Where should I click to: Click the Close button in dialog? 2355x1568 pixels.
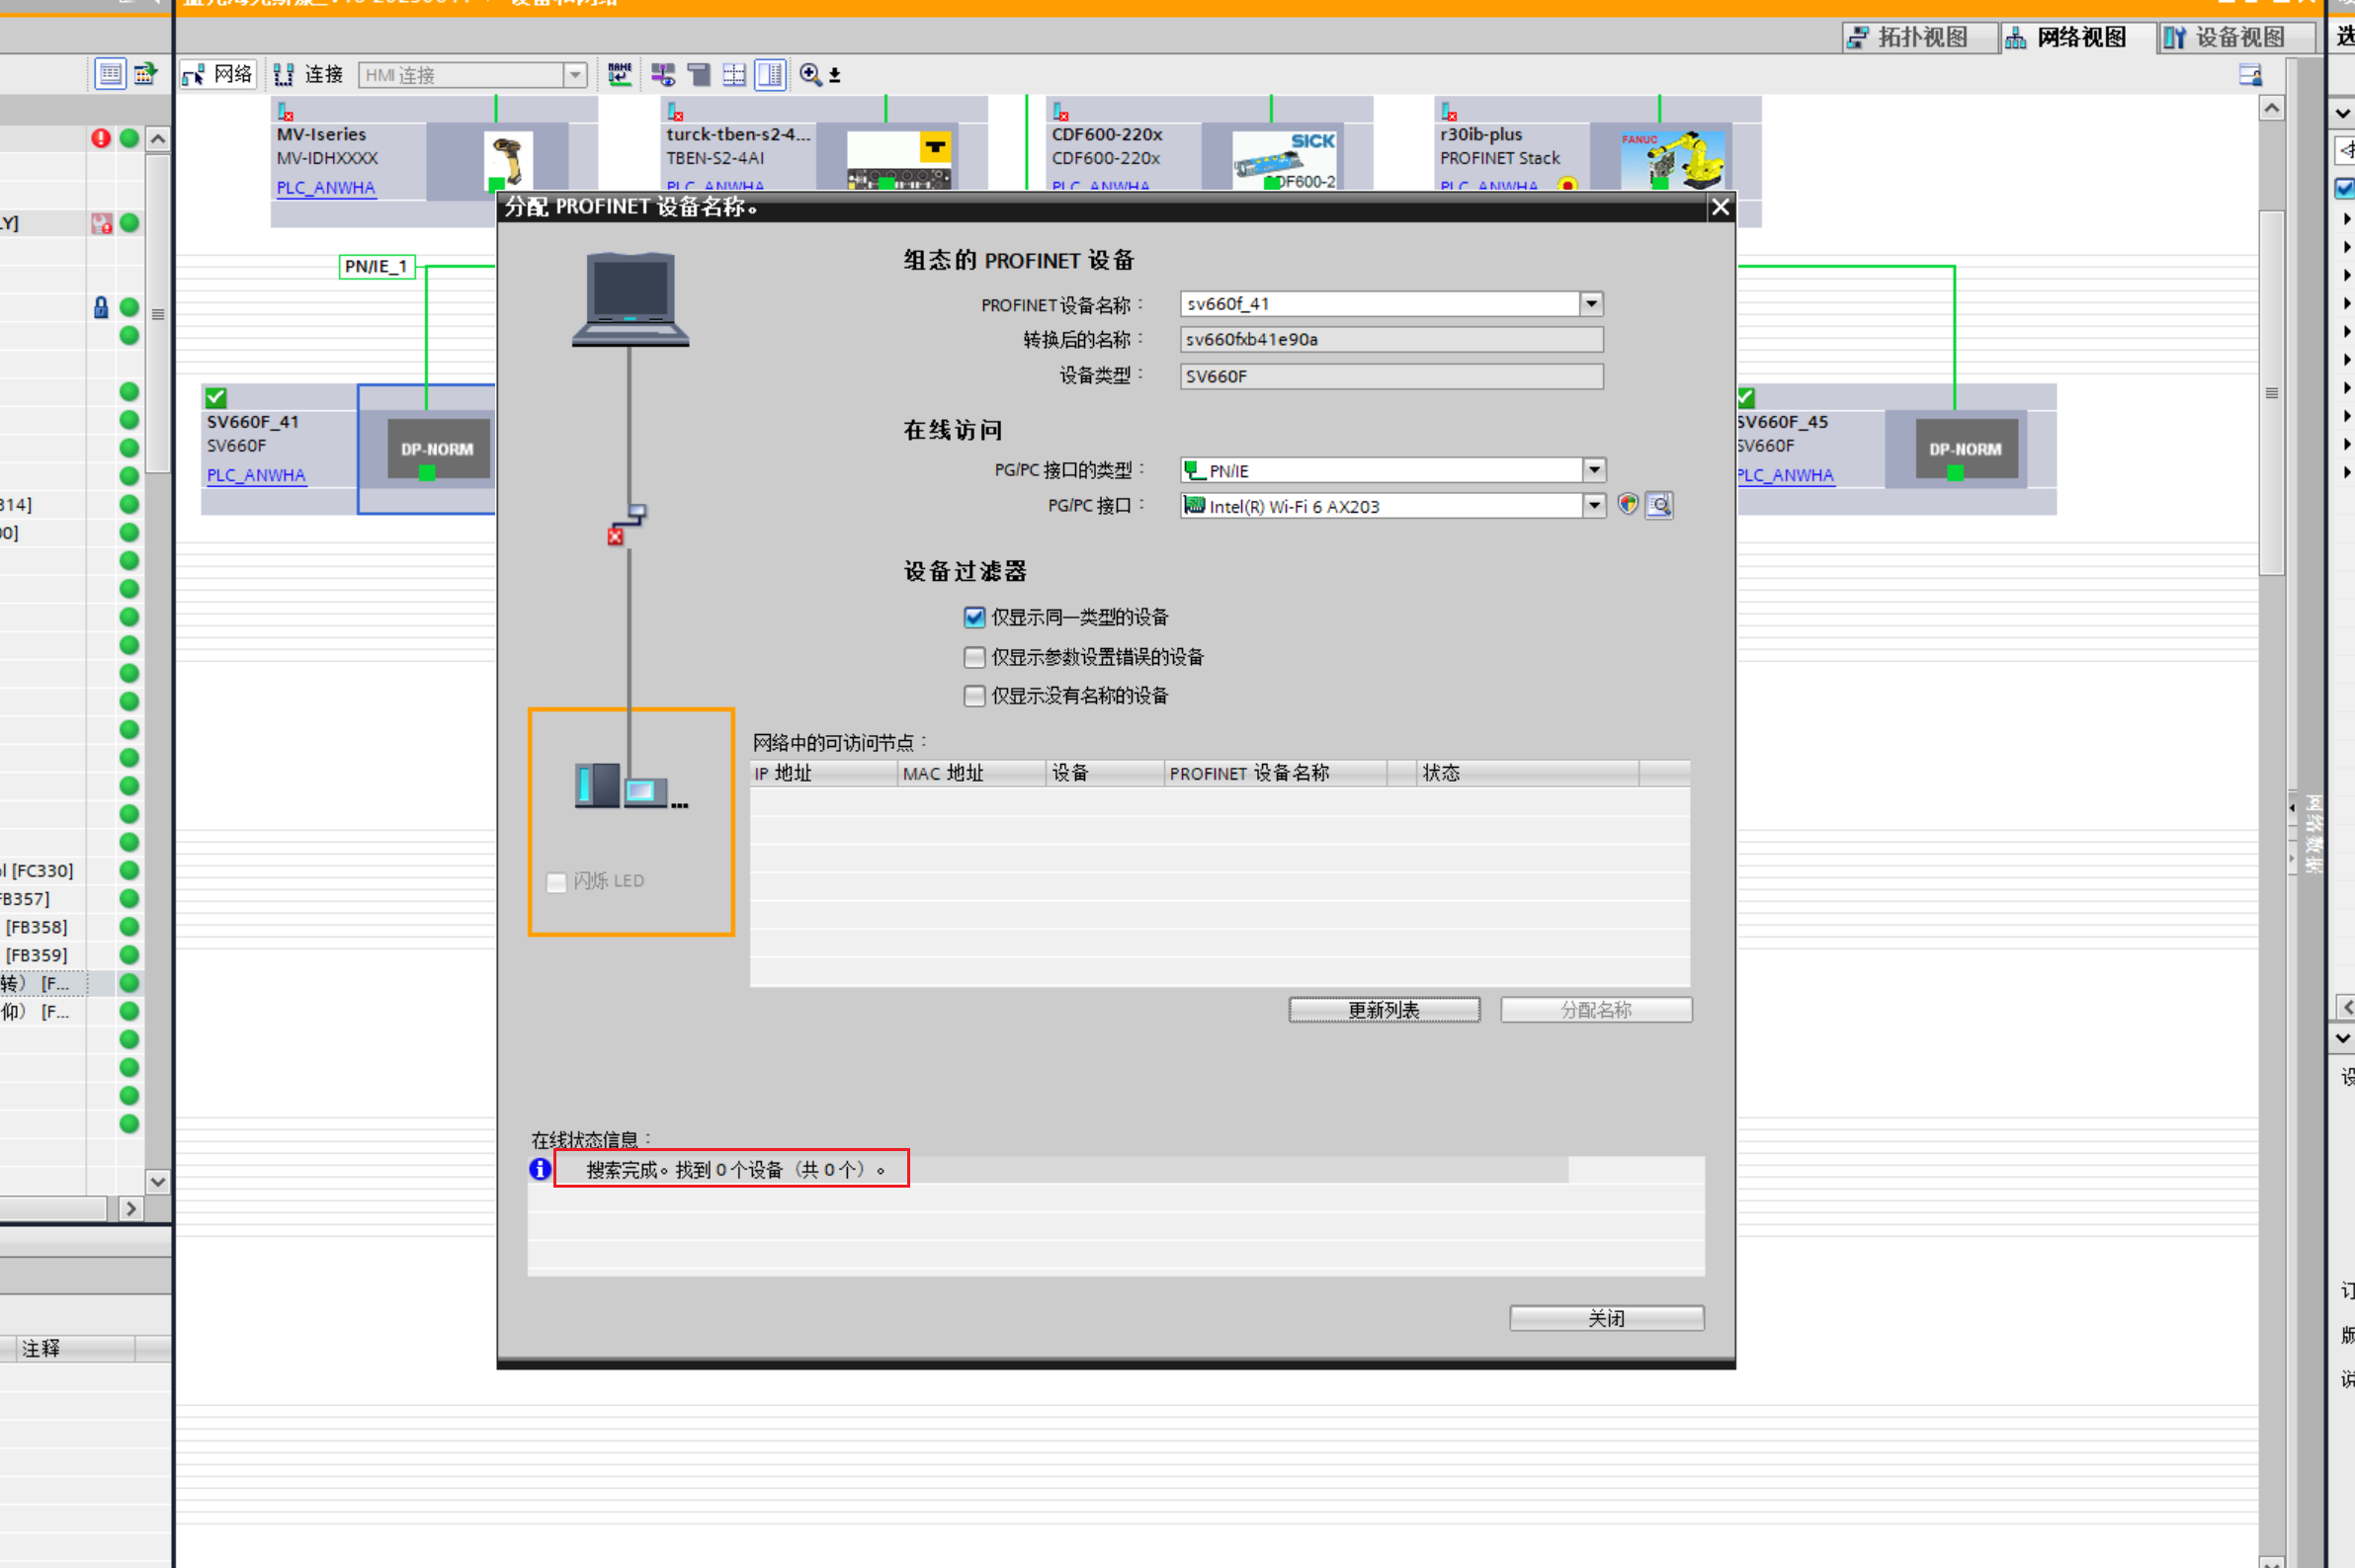coord(1606,1319)
